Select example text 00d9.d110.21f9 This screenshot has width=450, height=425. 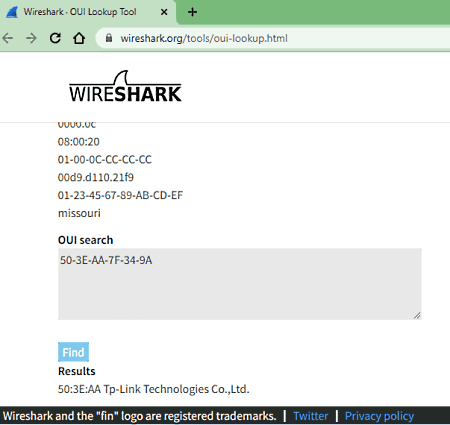(96, 177)
